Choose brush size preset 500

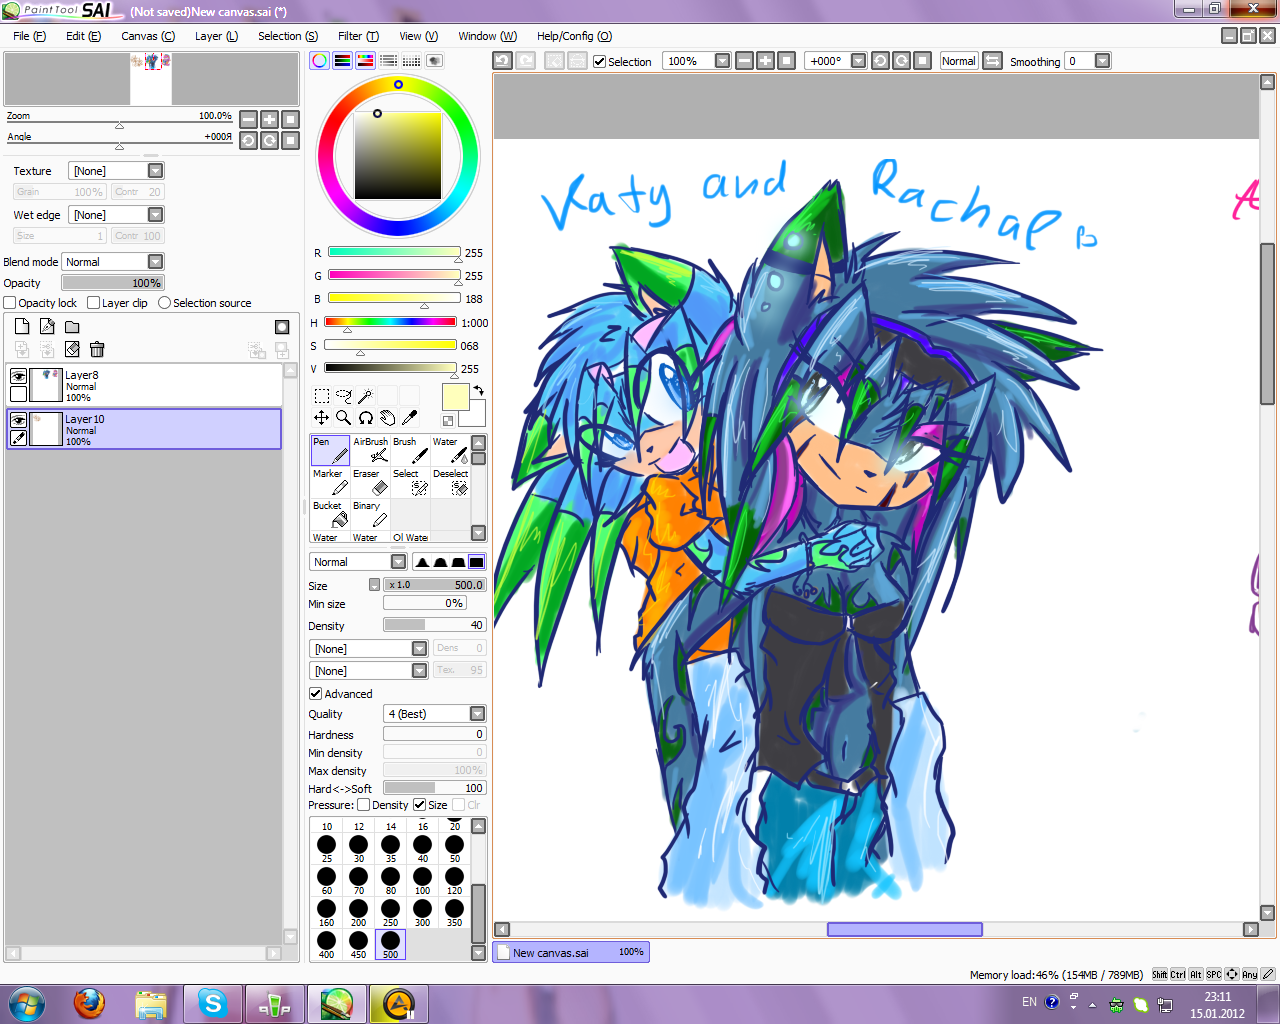click(x=390, y=943)
